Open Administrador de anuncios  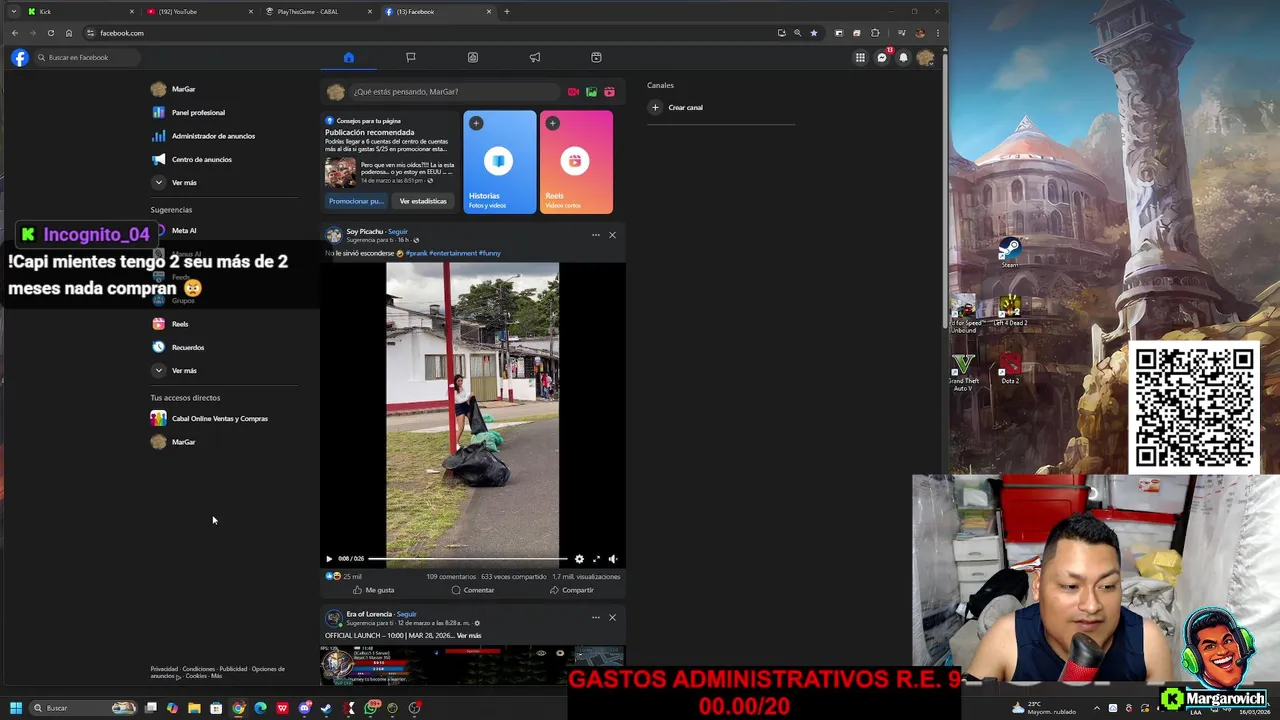pyautogui.click(x=224, y=136)
